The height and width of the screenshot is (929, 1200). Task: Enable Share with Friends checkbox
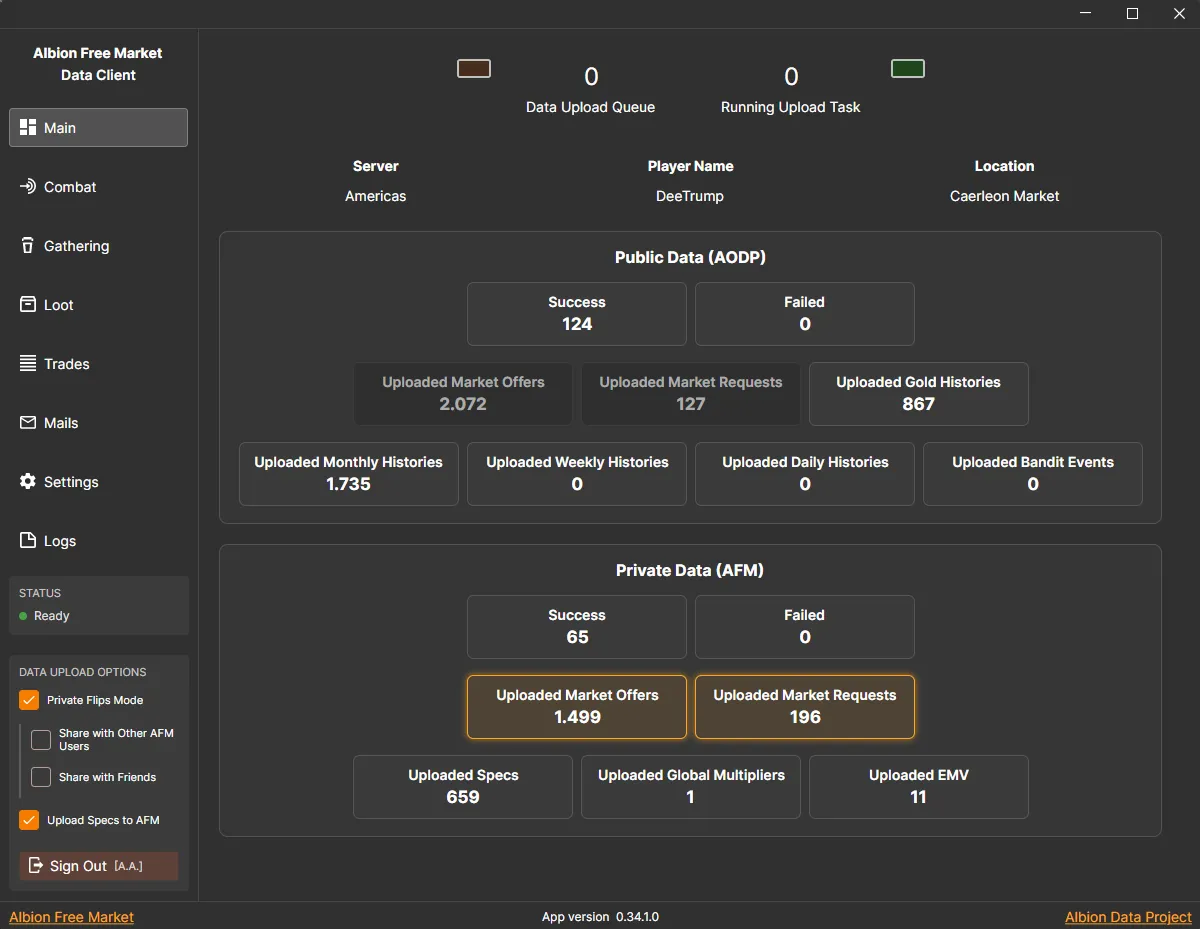pyautogui.click(x=41, y=777)
